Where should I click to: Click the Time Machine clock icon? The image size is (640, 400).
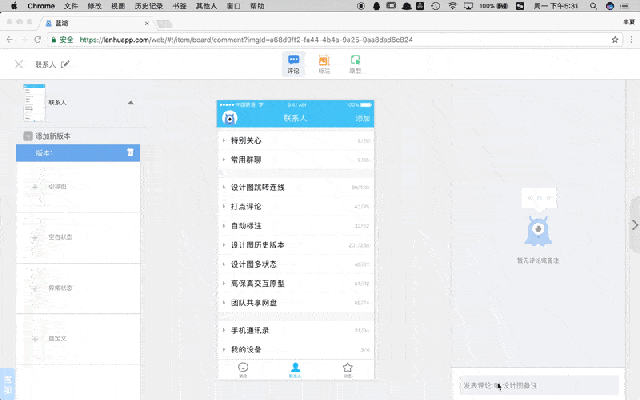pyautogui.click(x=436, y=6)
